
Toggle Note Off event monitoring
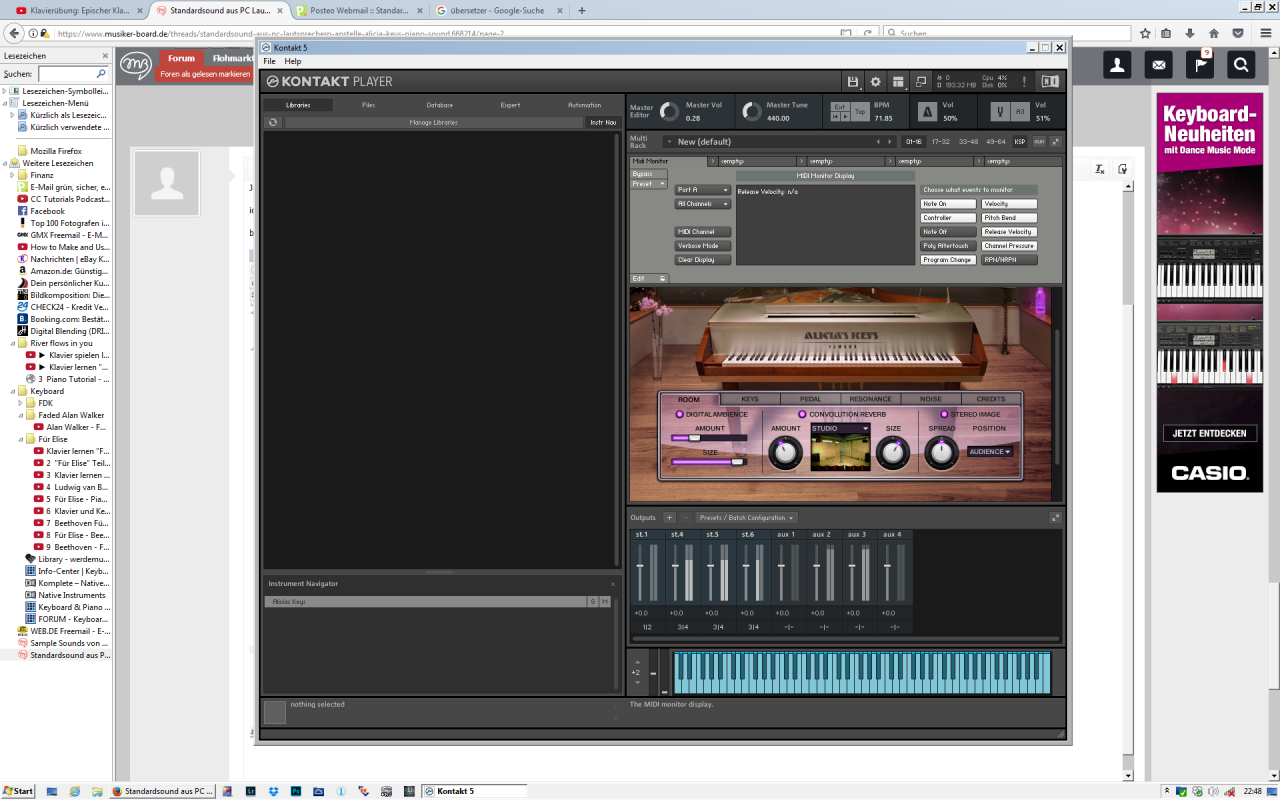[948, 232]
